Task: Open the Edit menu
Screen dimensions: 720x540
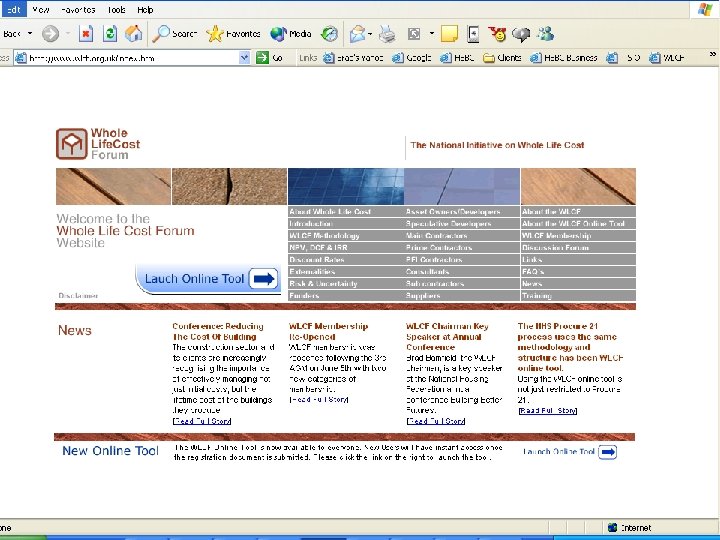Action: click(13, 10)
